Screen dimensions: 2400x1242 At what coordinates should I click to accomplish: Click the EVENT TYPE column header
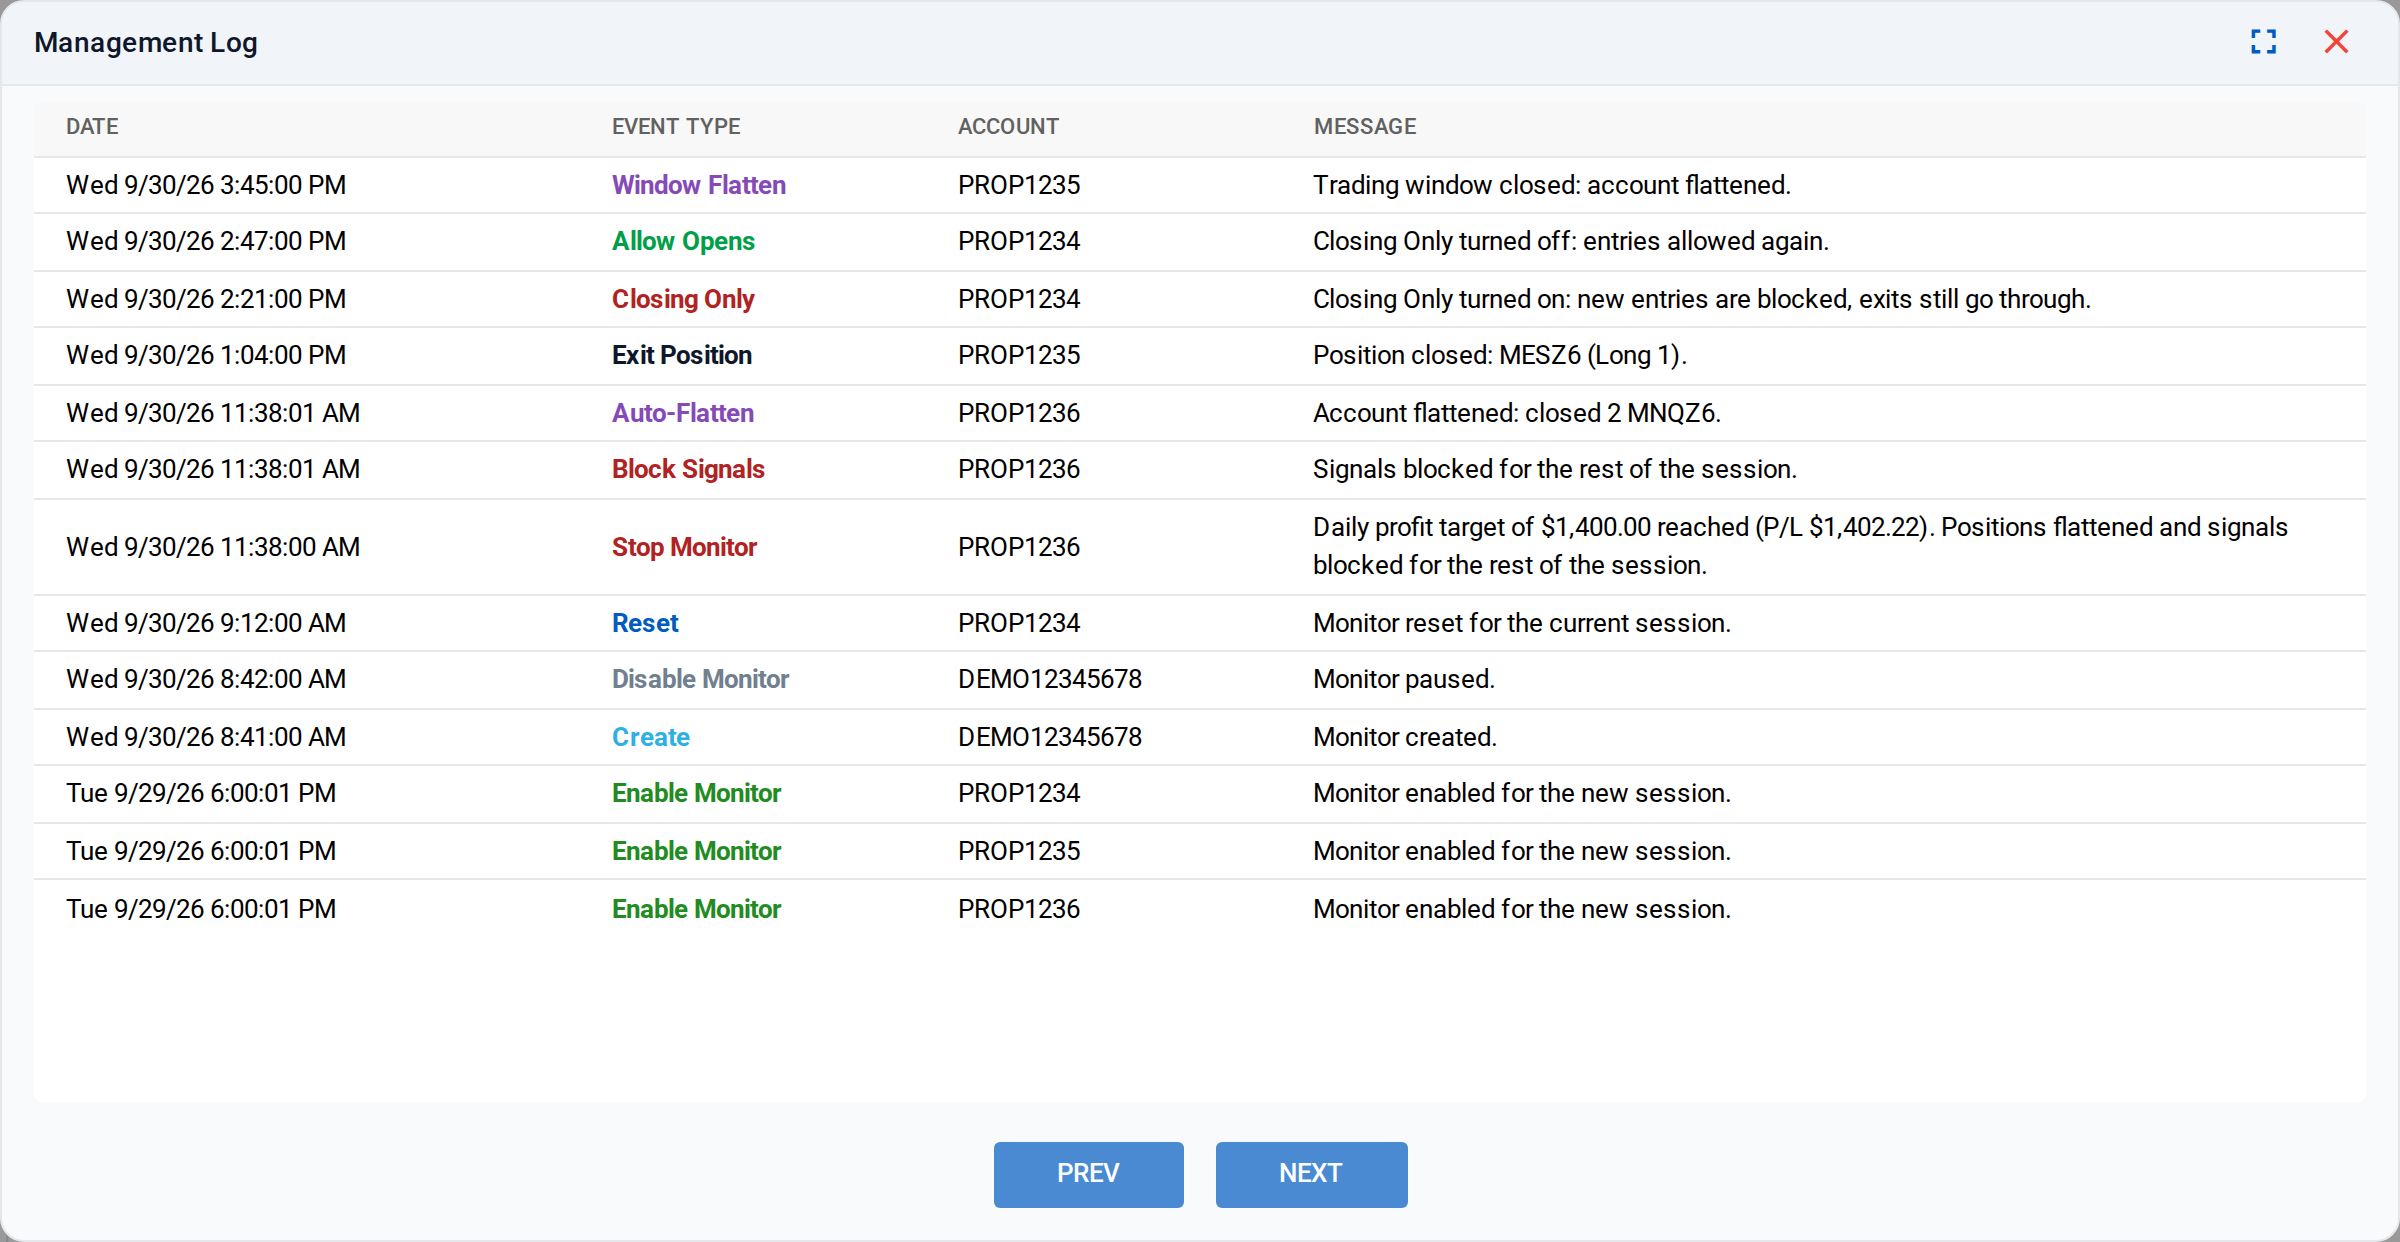[x=676, y=127]
